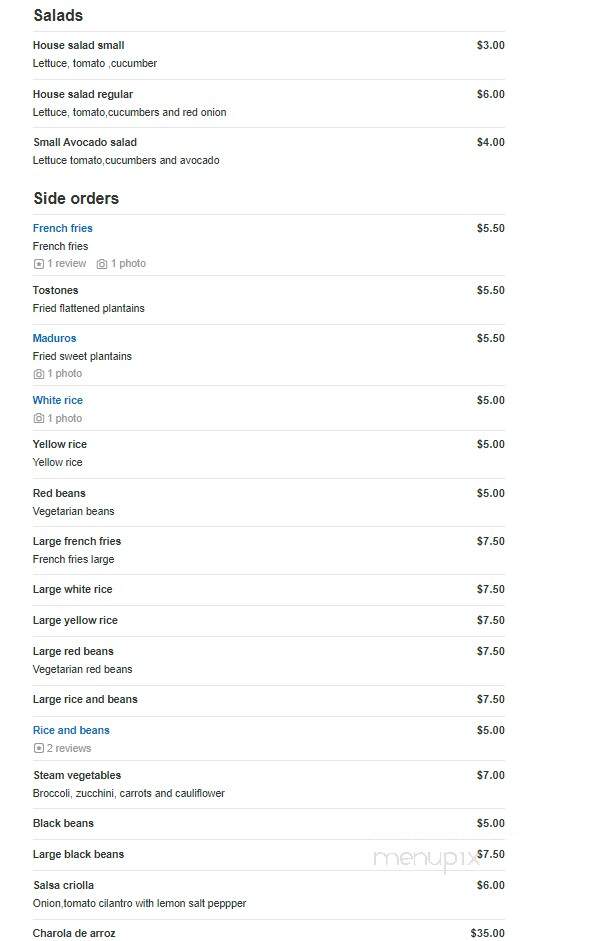Click the menupix watermark logo
Viewport: 606px width, 941px height.
[426, 859]
